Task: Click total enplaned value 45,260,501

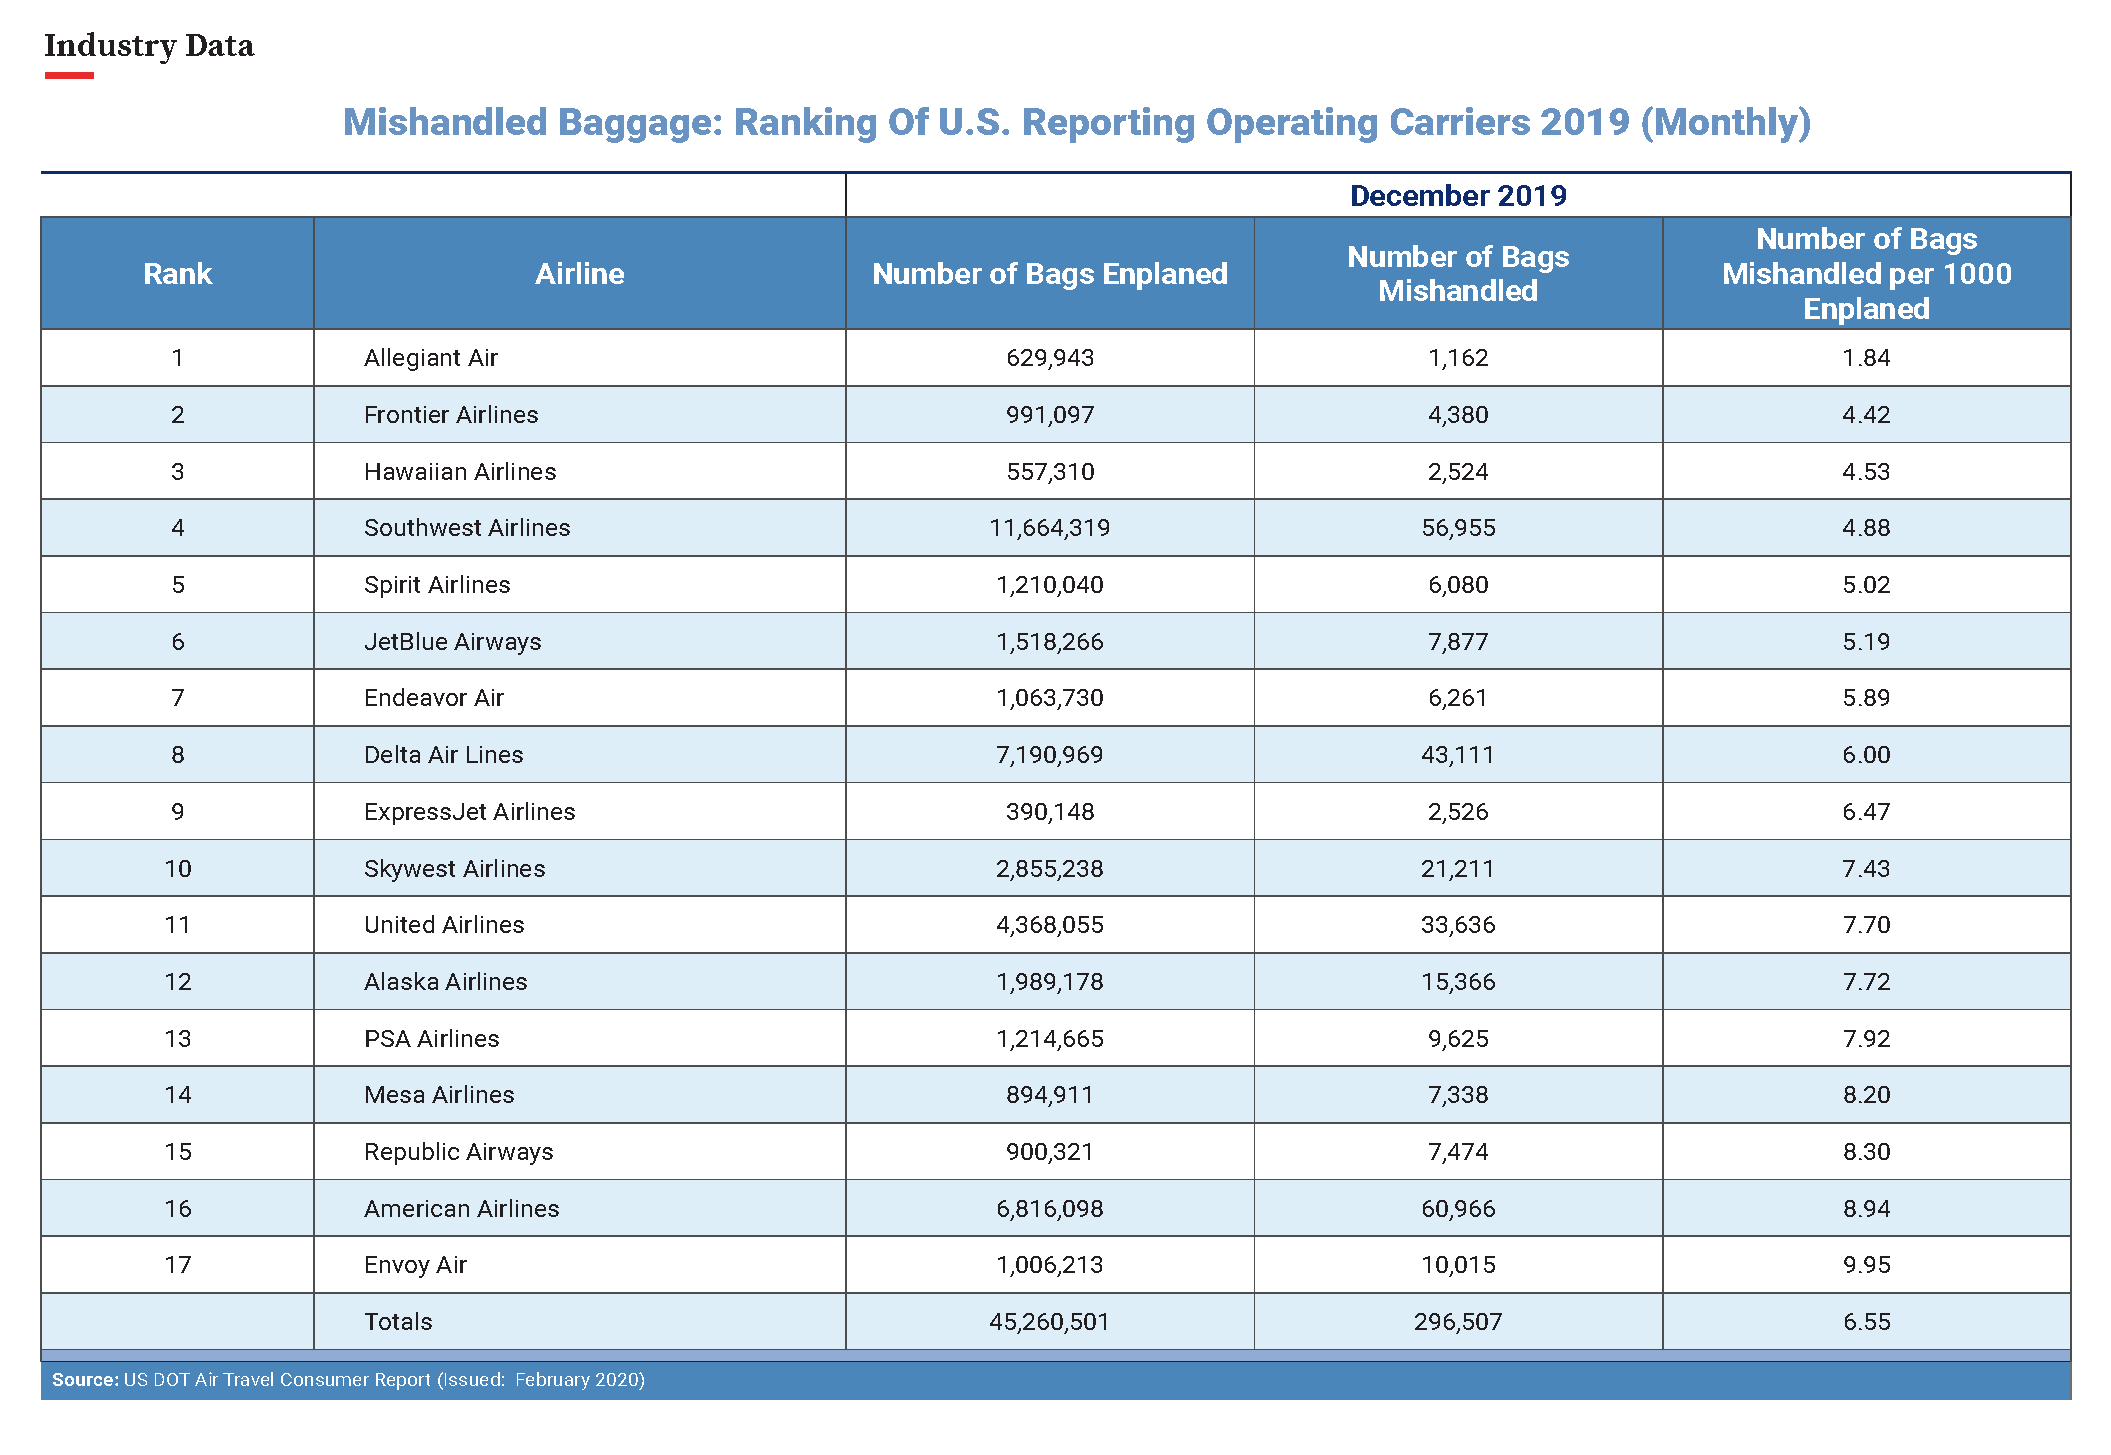Action: point(1050,1322)
